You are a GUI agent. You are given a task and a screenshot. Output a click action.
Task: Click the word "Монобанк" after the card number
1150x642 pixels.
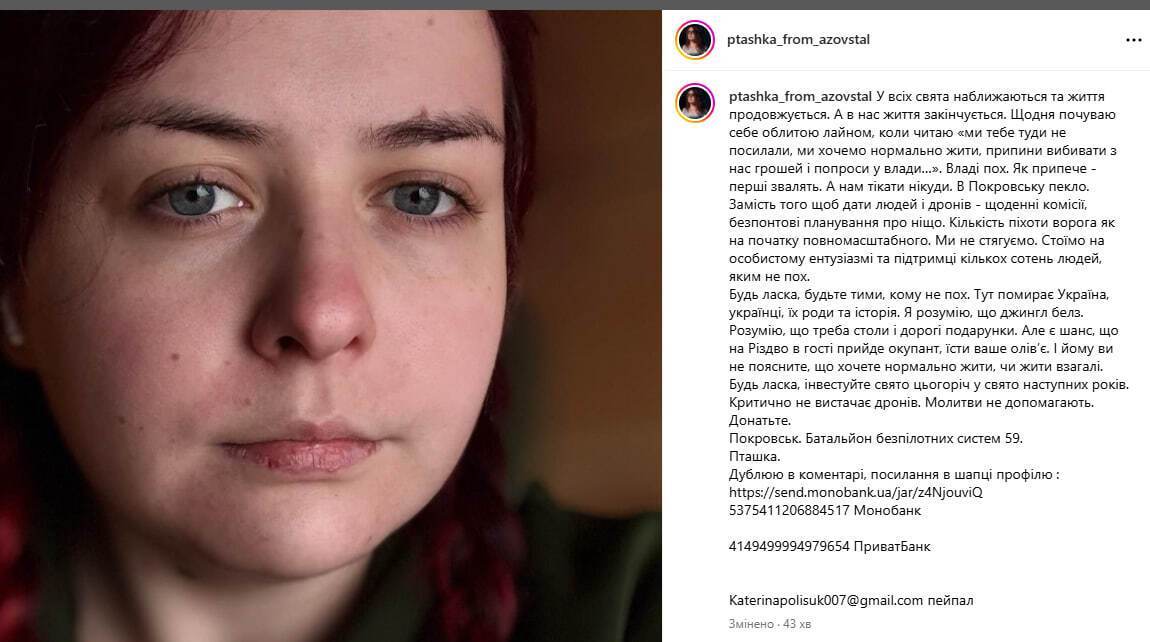(x=887, y=510)
